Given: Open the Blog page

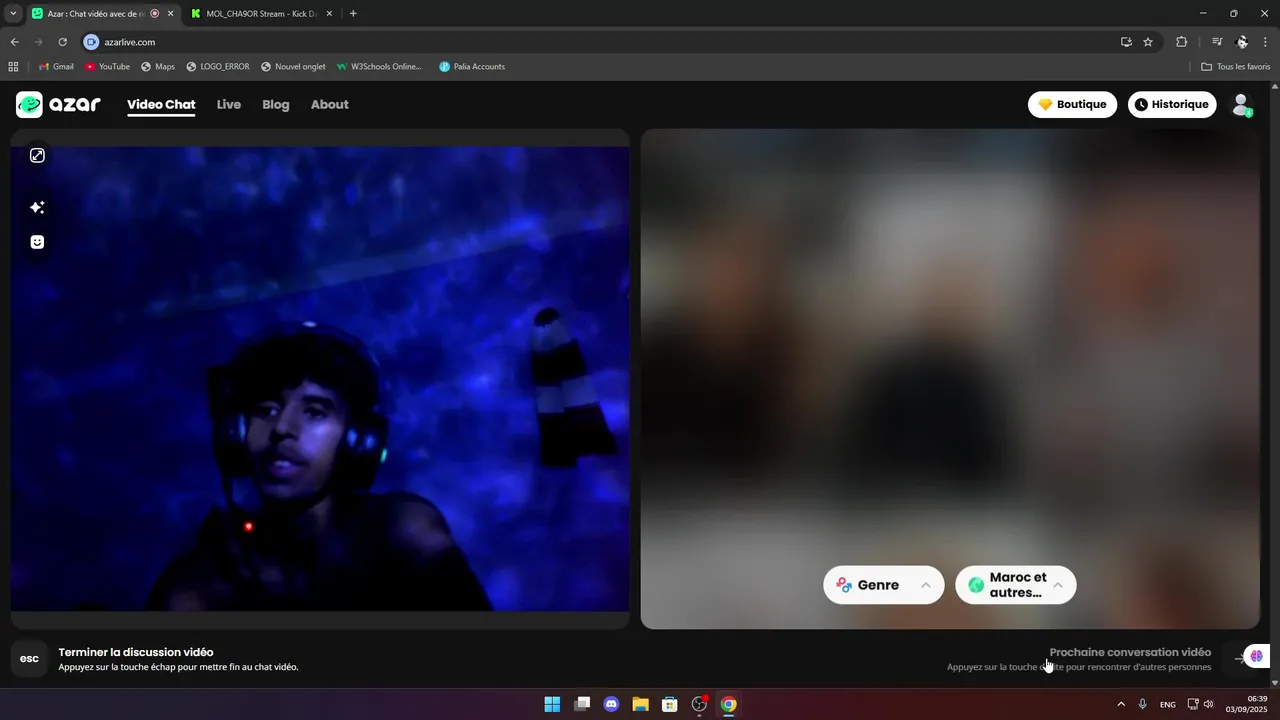Looking at the screenshot, I should coord(276,104).
